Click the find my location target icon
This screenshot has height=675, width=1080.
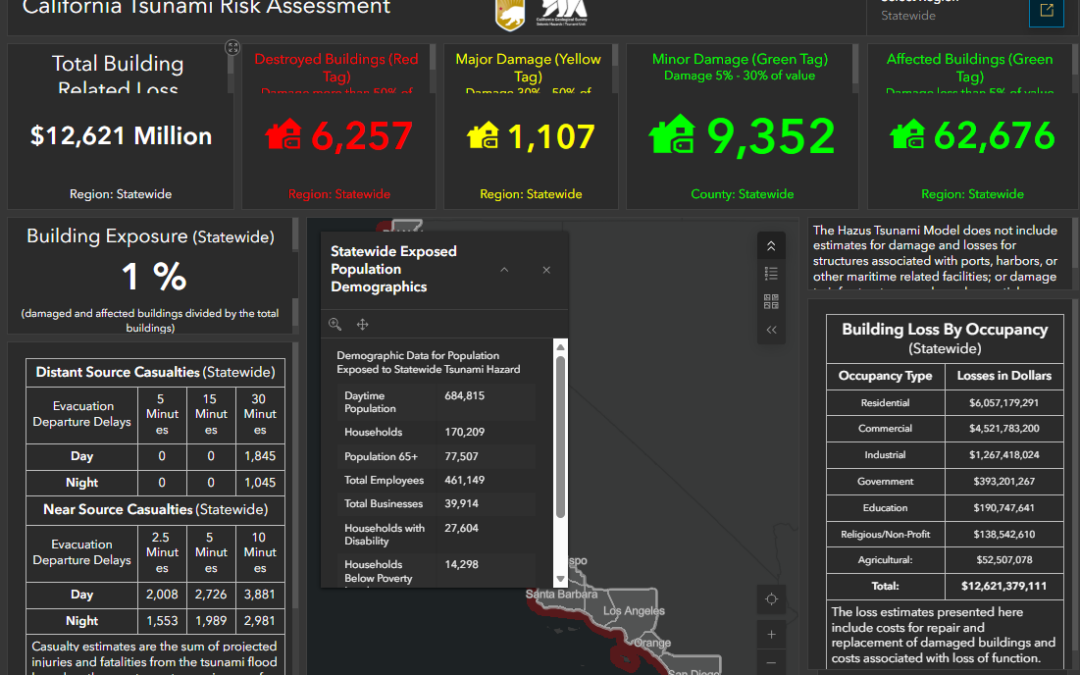(770, 599)
